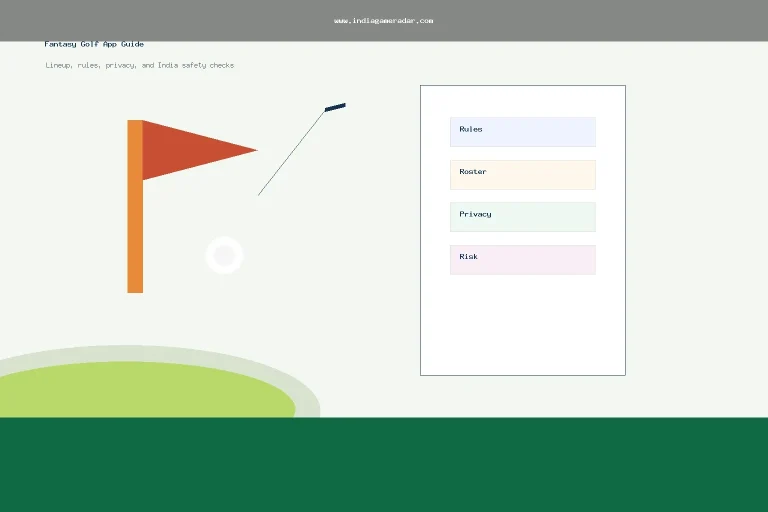Click the Fantasy Golf App Guide heading
The width and height of the screenshot is (768, 512).
point(94,44)
